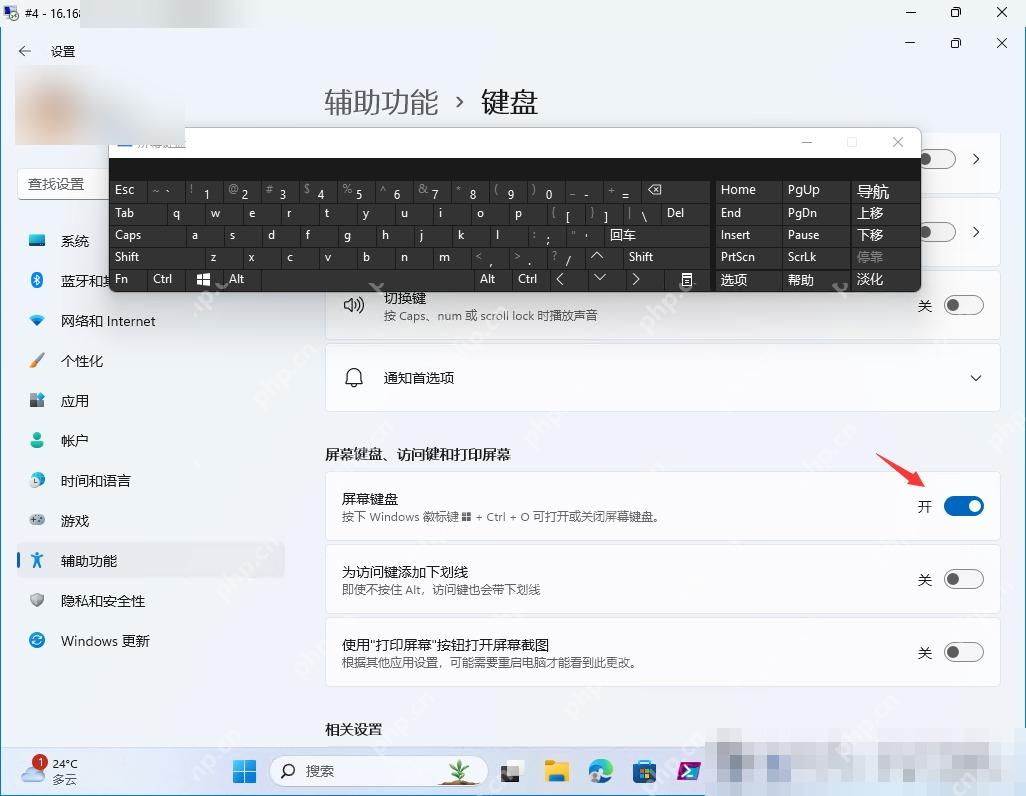Open File Explorer from the taskbar
1026x796 pixels.
click(556, 771)
